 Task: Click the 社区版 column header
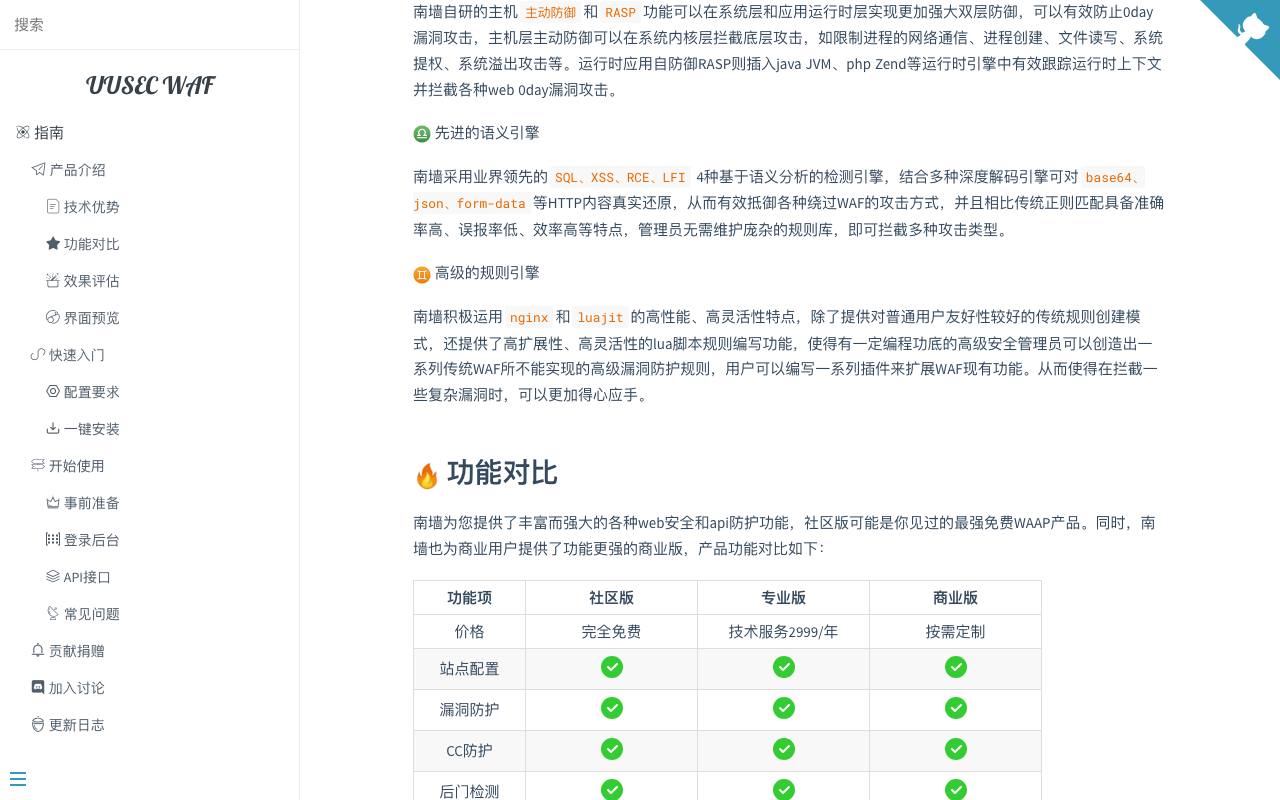tap(611, 597)
